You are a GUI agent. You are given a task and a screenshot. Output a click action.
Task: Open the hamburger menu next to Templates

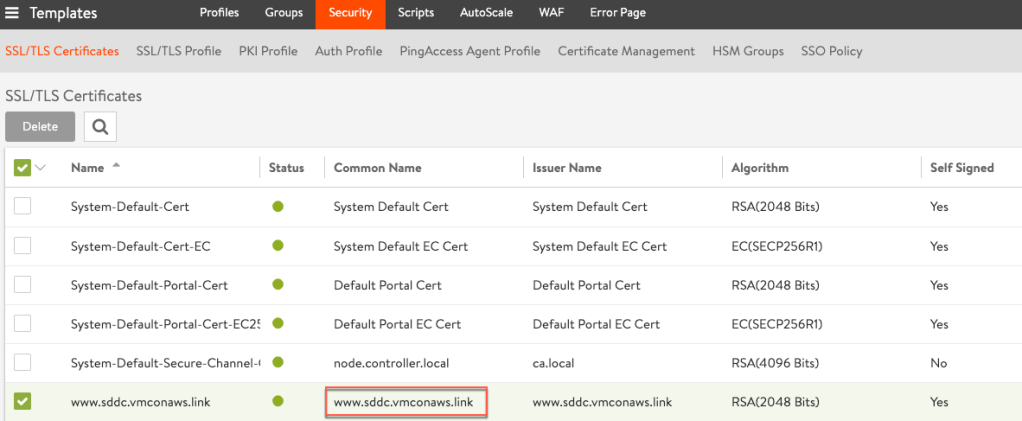click(x=13, y=13)
